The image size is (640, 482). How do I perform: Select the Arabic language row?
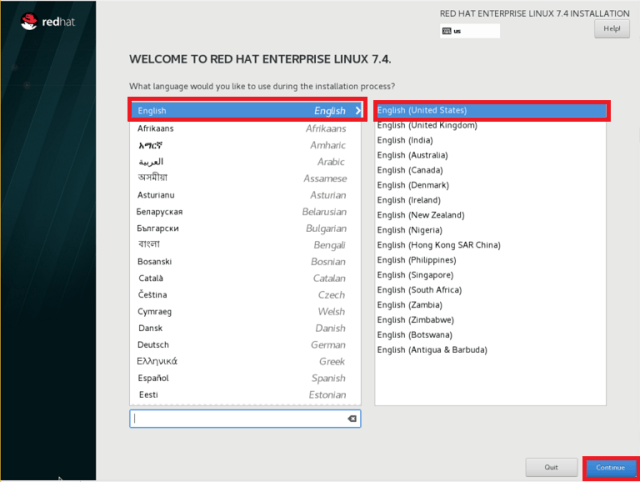click(246, 162)
